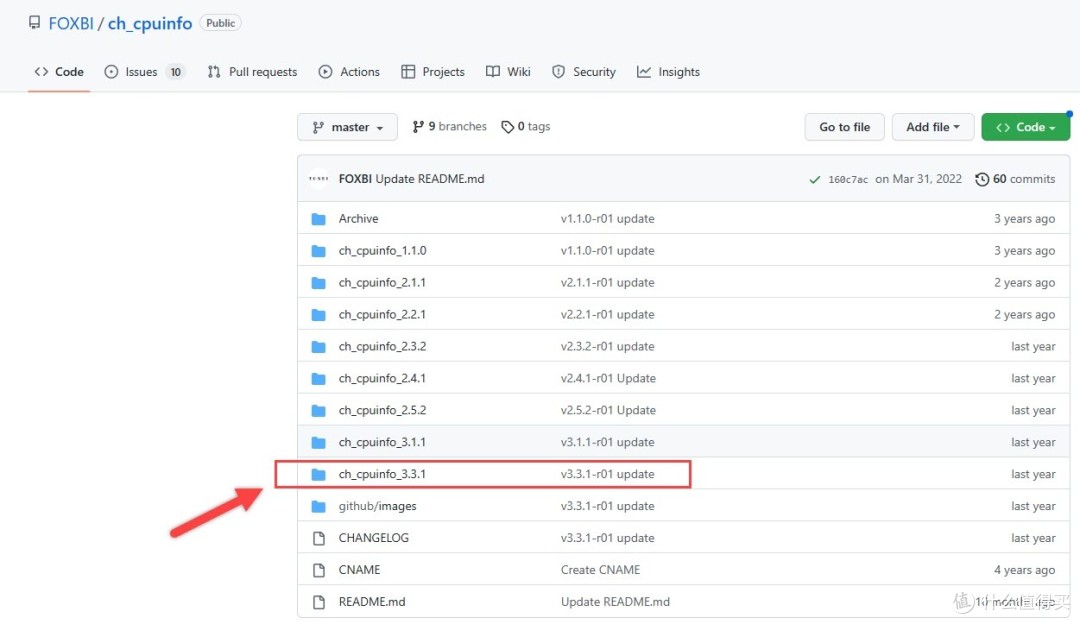Click the commit date on Mar 31, 2022

click(918, 179)
